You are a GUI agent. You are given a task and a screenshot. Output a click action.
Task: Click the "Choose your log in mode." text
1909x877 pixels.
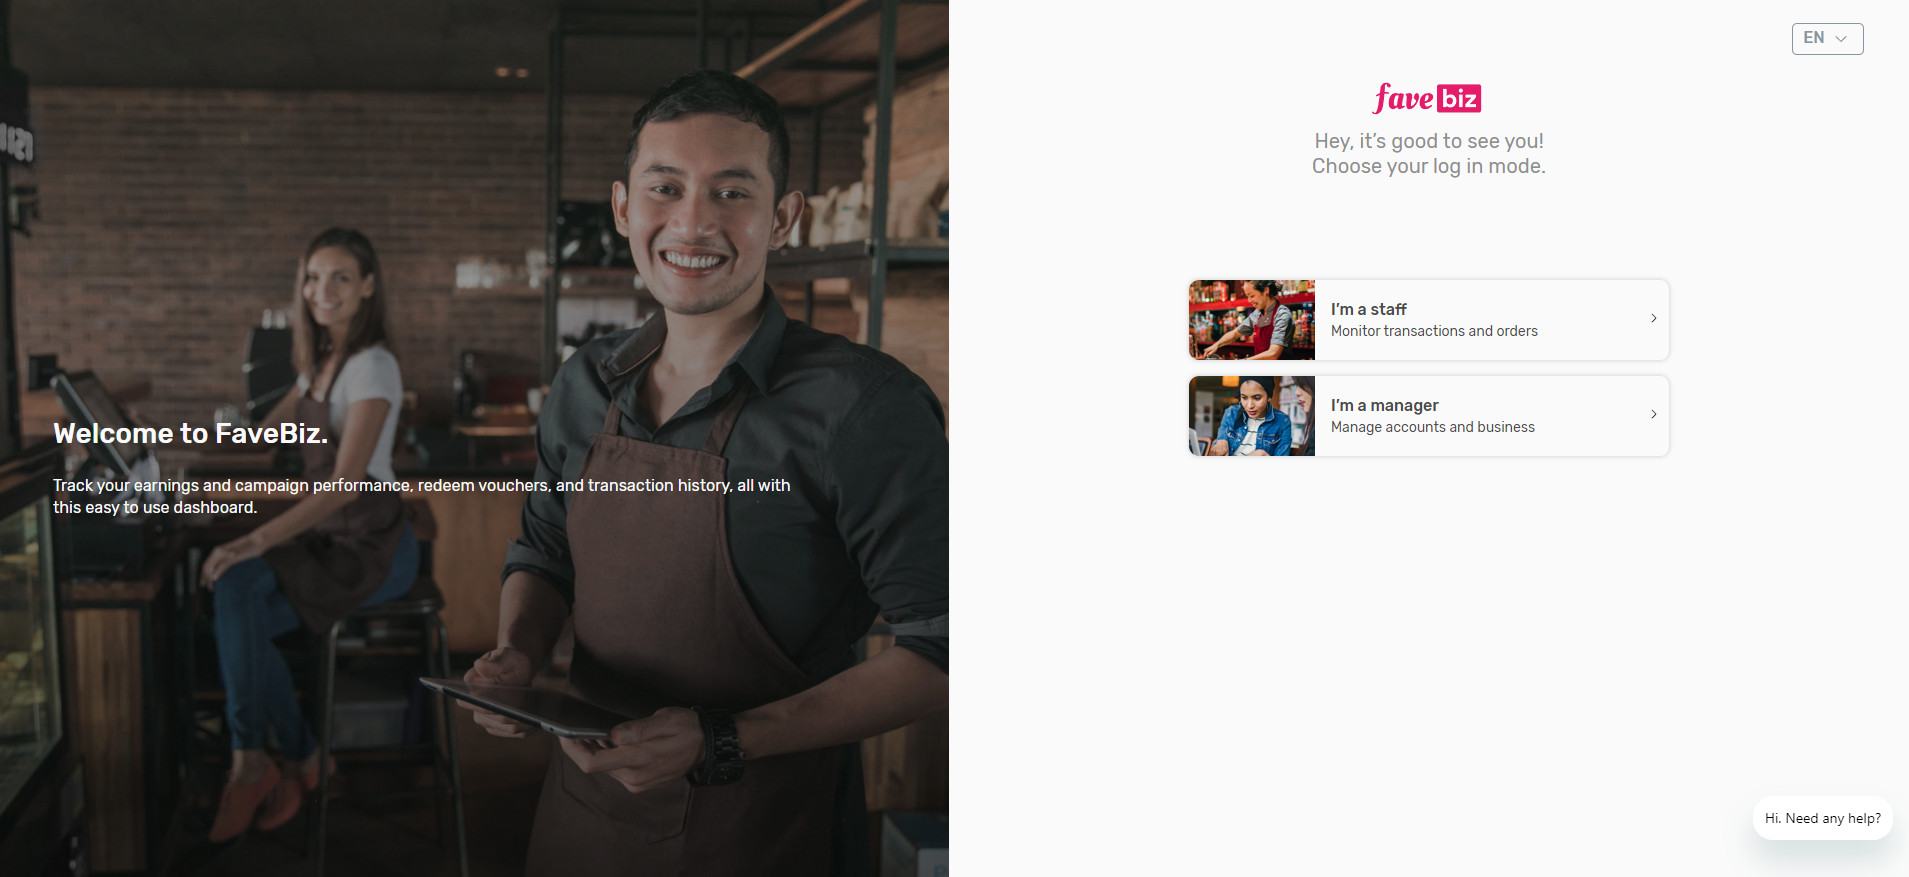pos(1429,166)
